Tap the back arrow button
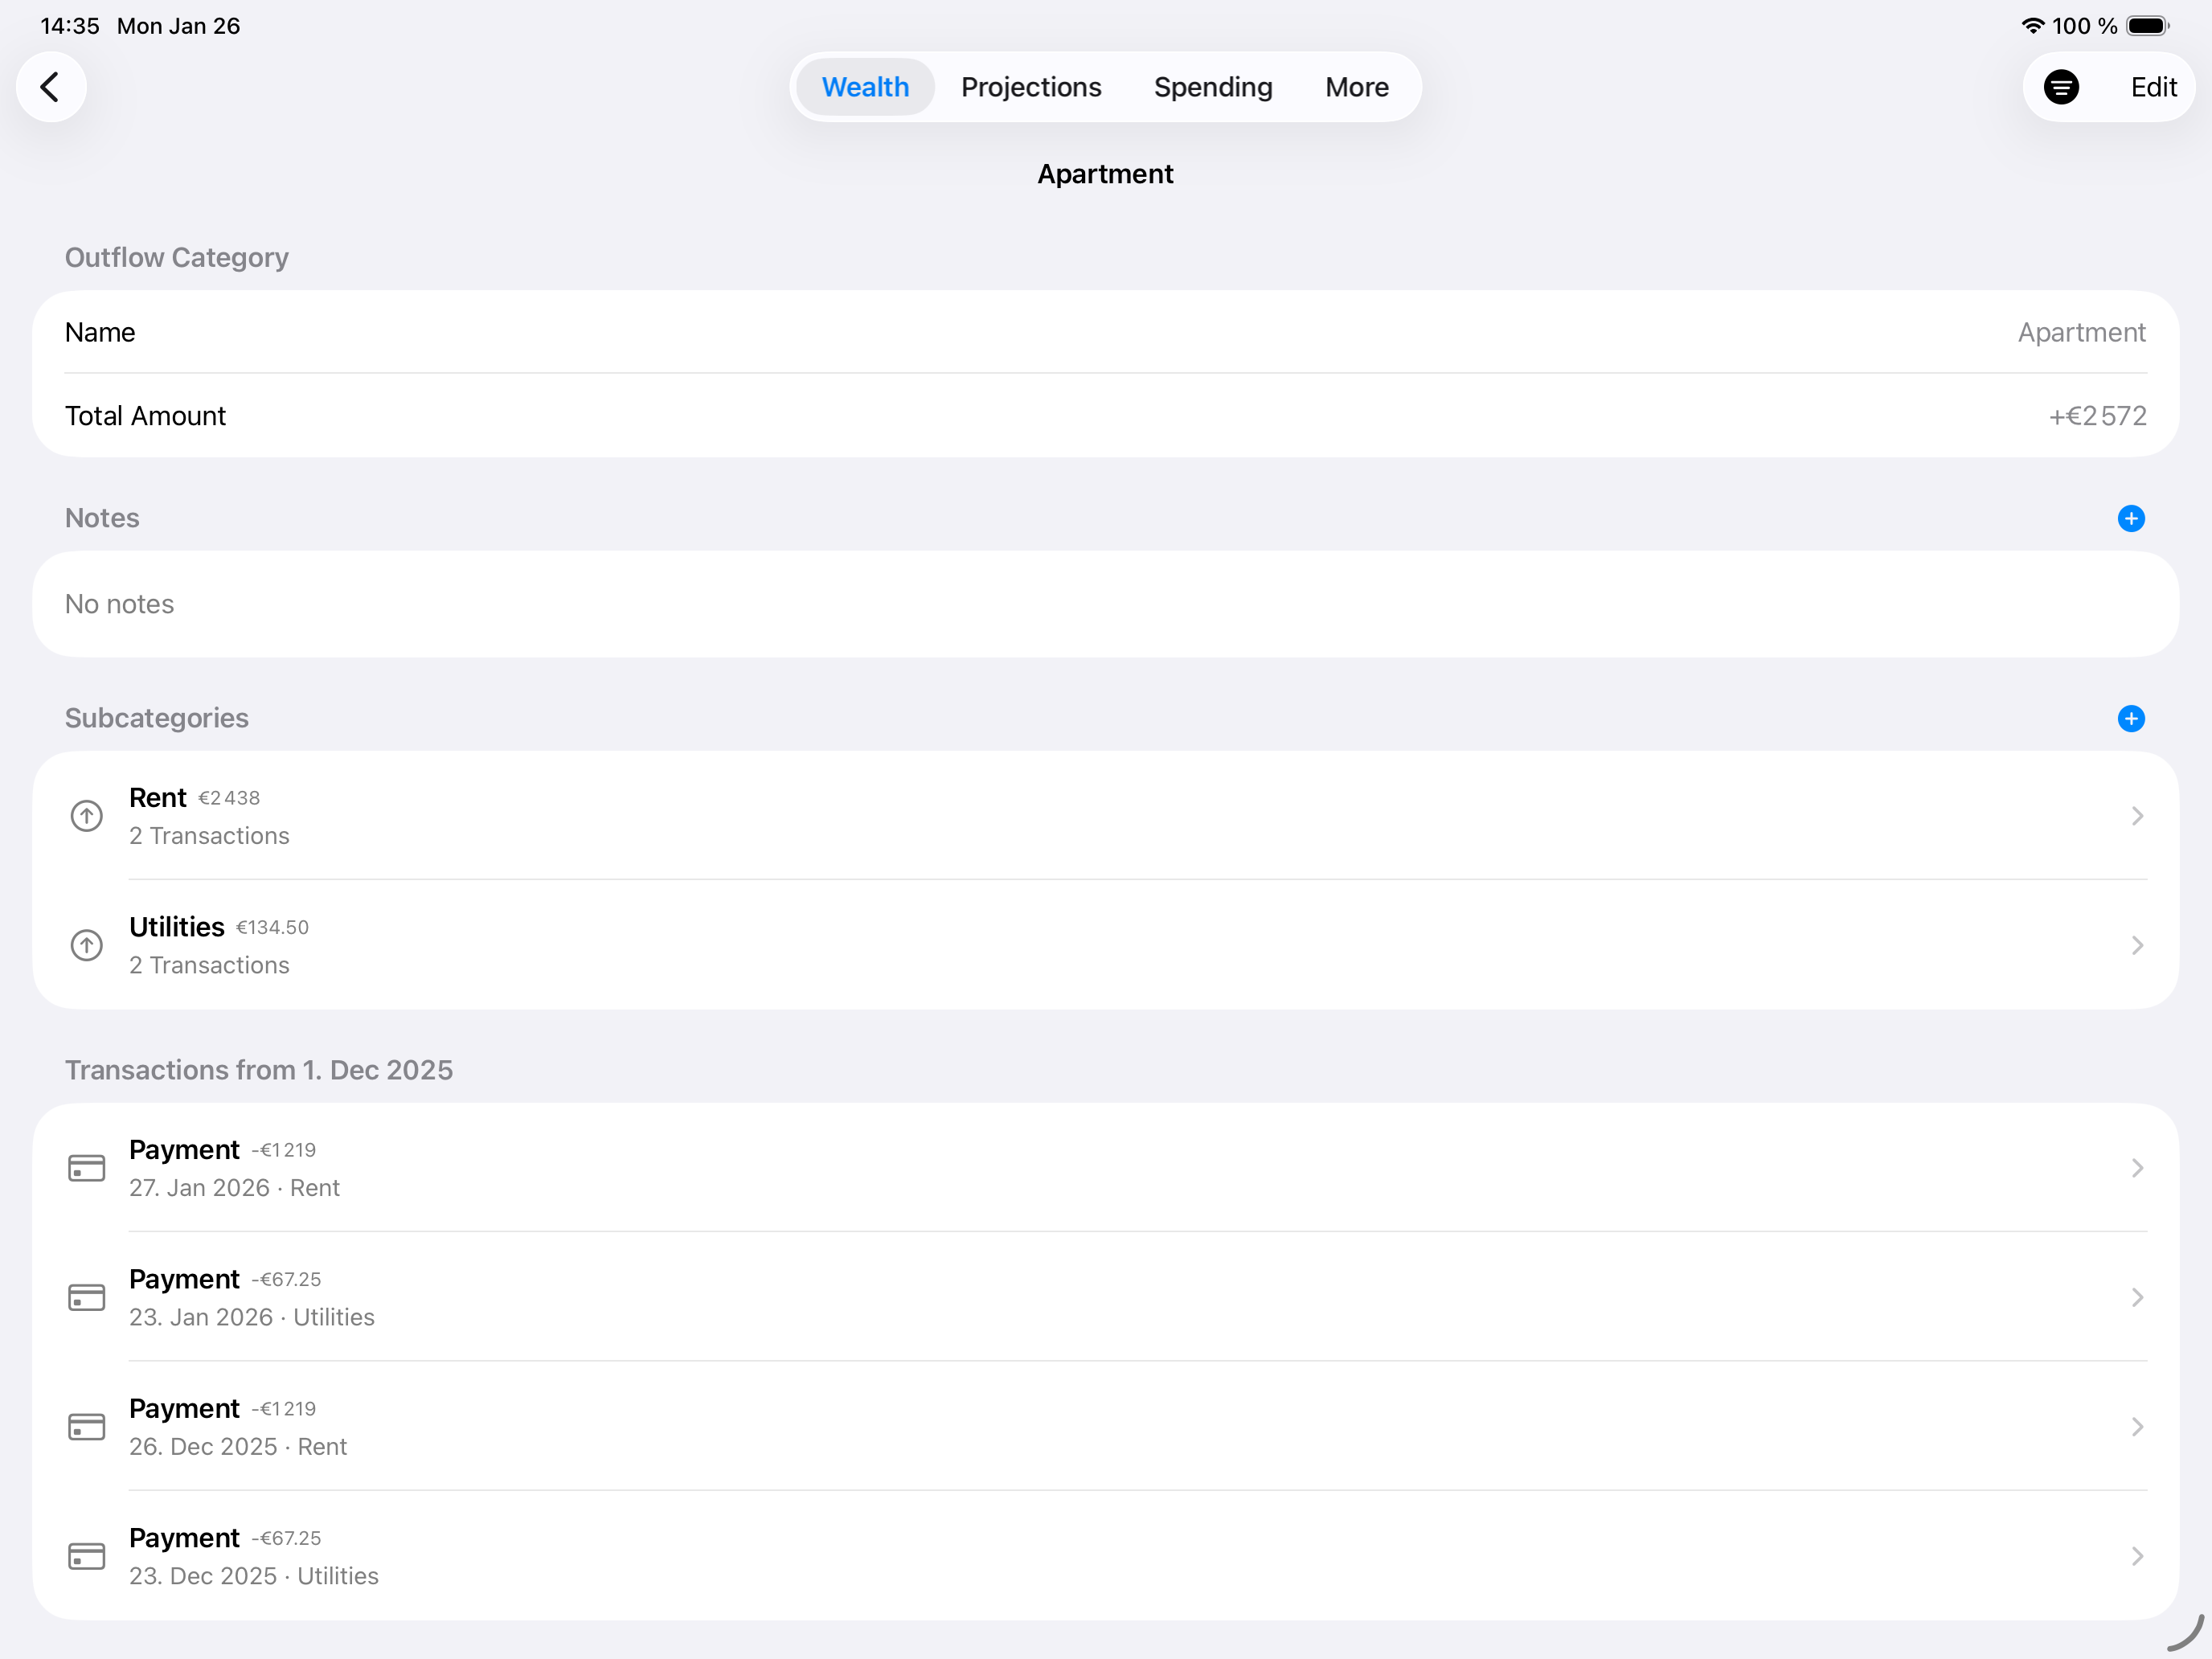Image resolution: width=2212 pixels, height=1659 pixels. pyautogui.click(x=51, y=87)
